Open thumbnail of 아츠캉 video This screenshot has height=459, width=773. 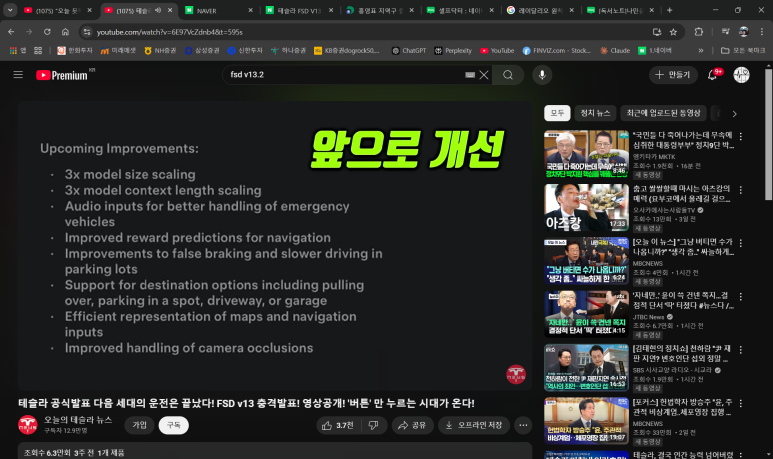tap(586, 208)
